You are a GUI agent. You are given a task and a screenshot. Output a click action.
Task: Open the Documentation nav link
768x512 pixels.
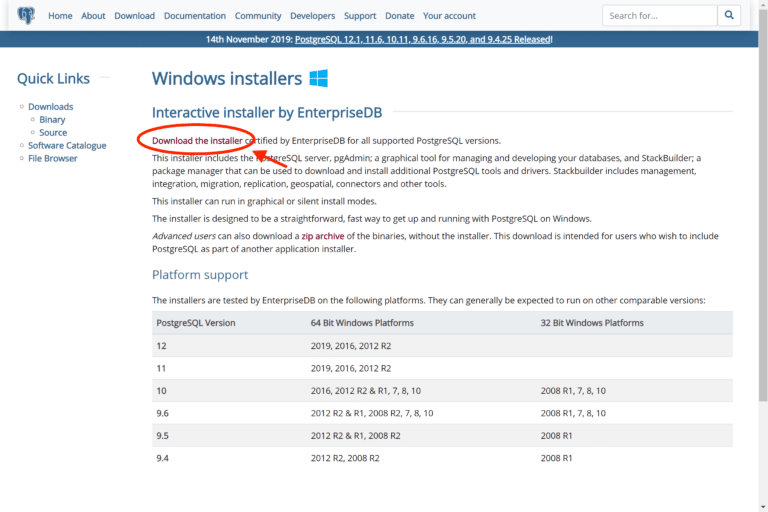click(x=195, y=16)
